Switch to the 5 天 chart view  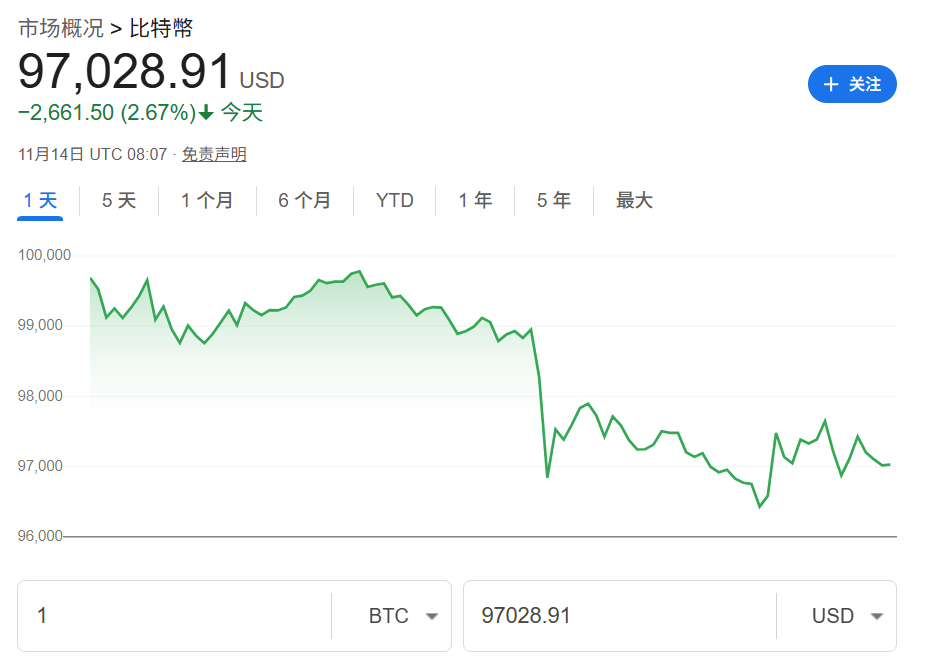(x=117, y=200)
